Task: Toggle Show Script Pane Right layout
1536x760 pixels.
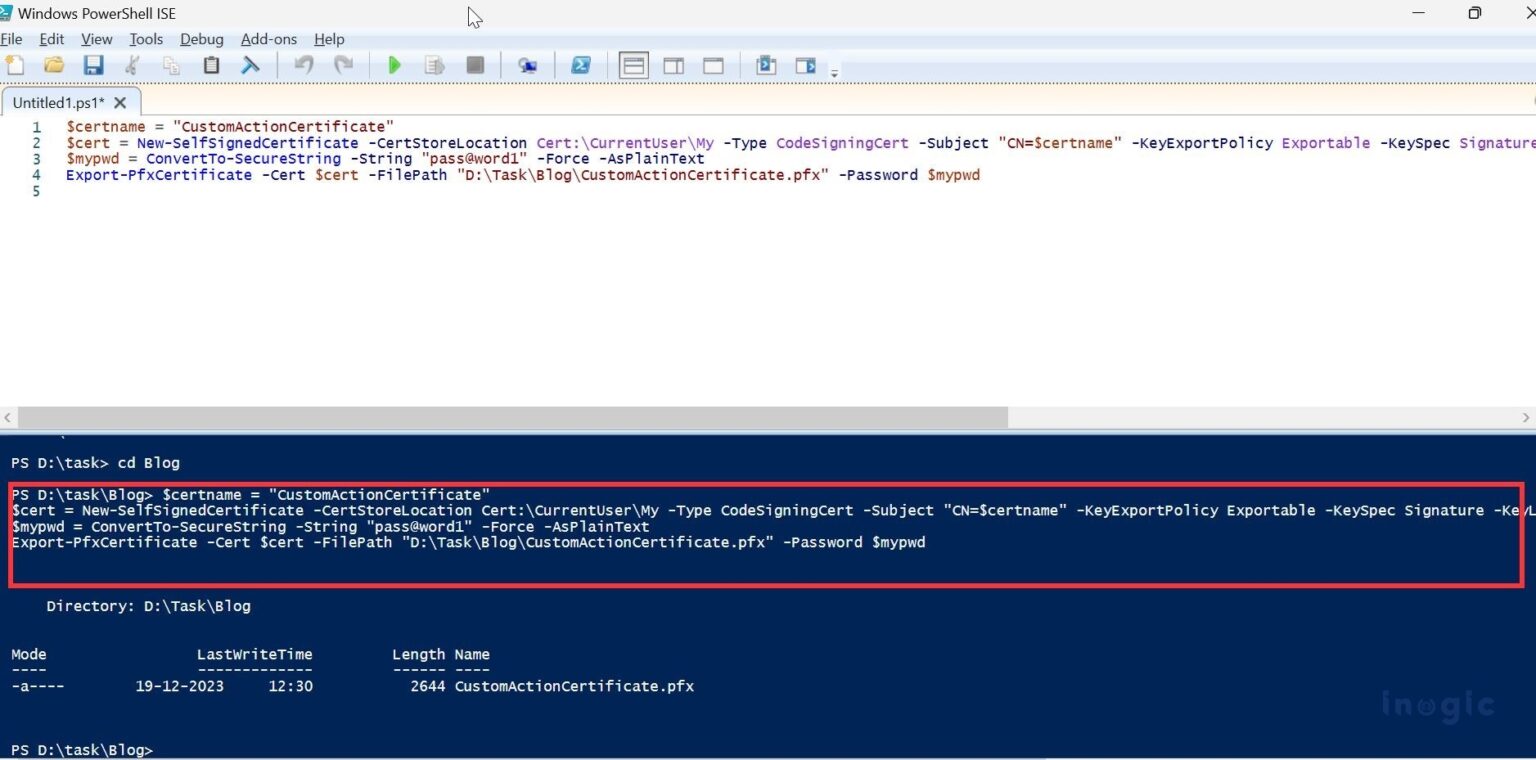Action: tap(673, 64)
